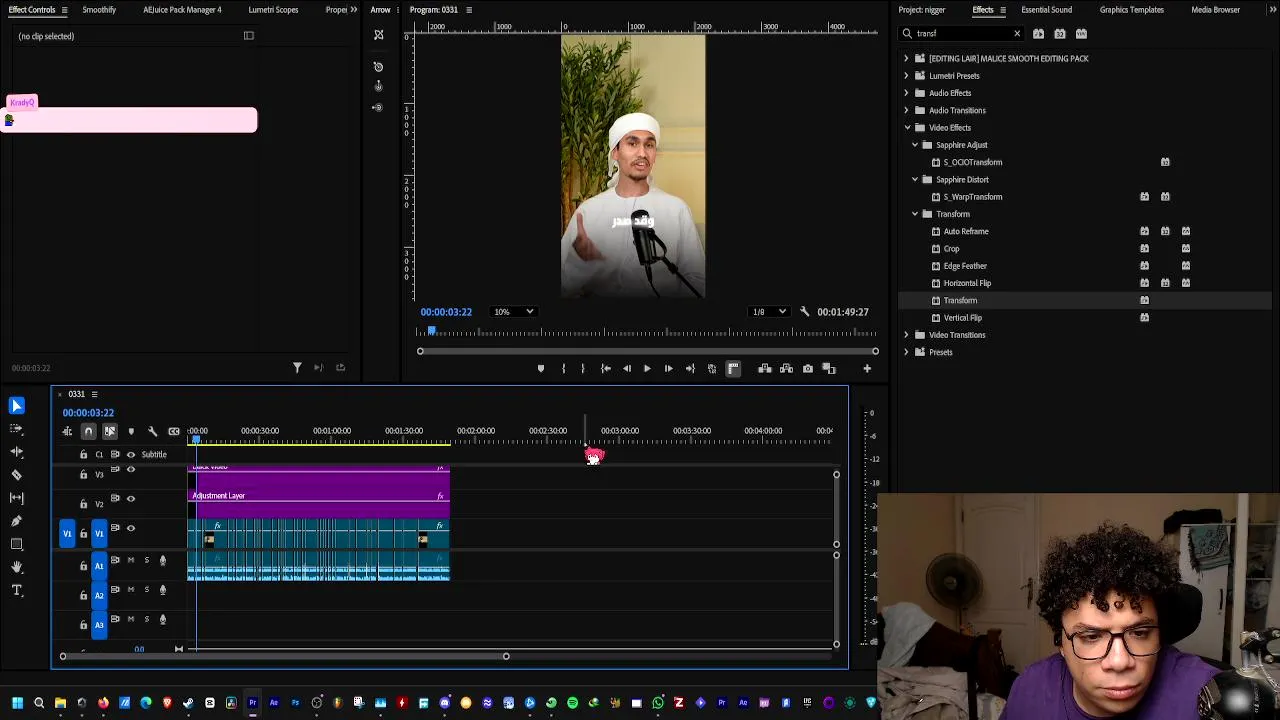Switch to the Essential Sound tab
1280x720 pixels.
coord(1046,10)
